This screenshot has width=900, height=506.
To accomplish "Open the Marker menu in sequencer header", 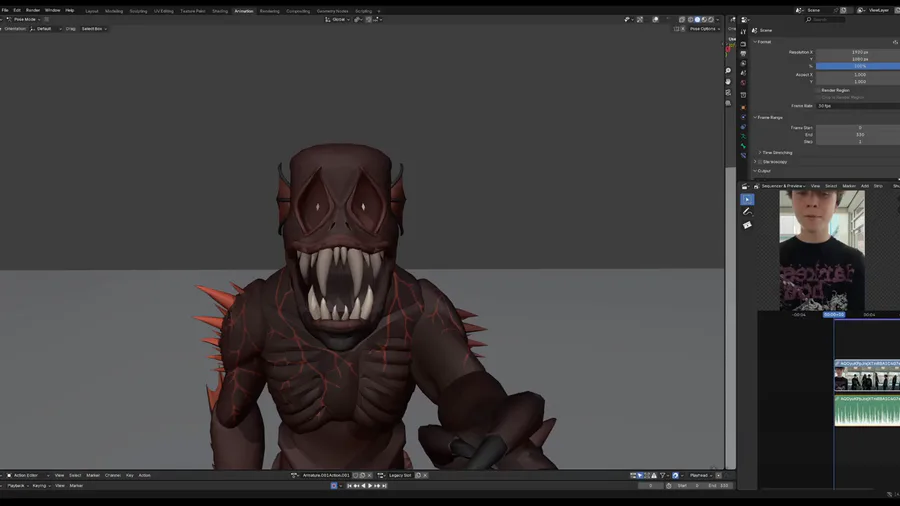I will tap(849, 186).
